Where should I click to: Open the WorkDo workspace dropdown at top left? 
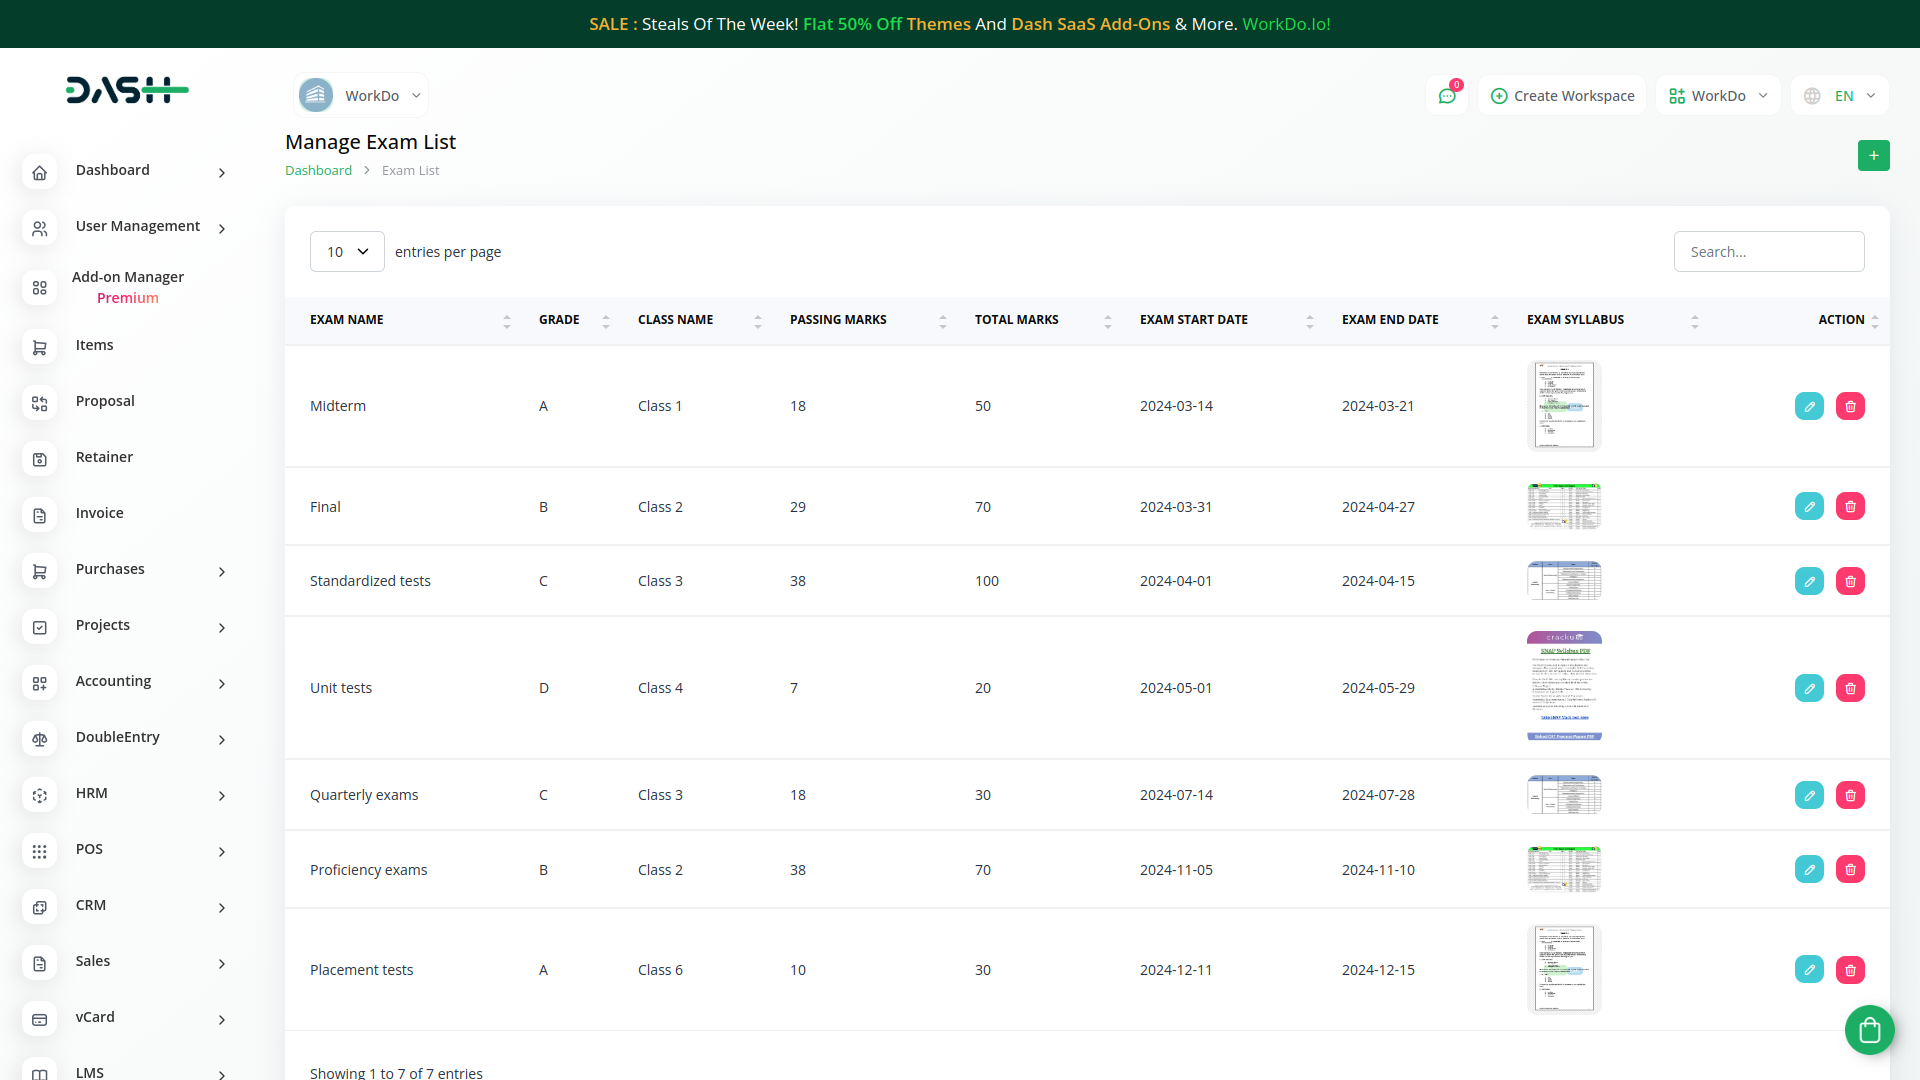(362, 96)
